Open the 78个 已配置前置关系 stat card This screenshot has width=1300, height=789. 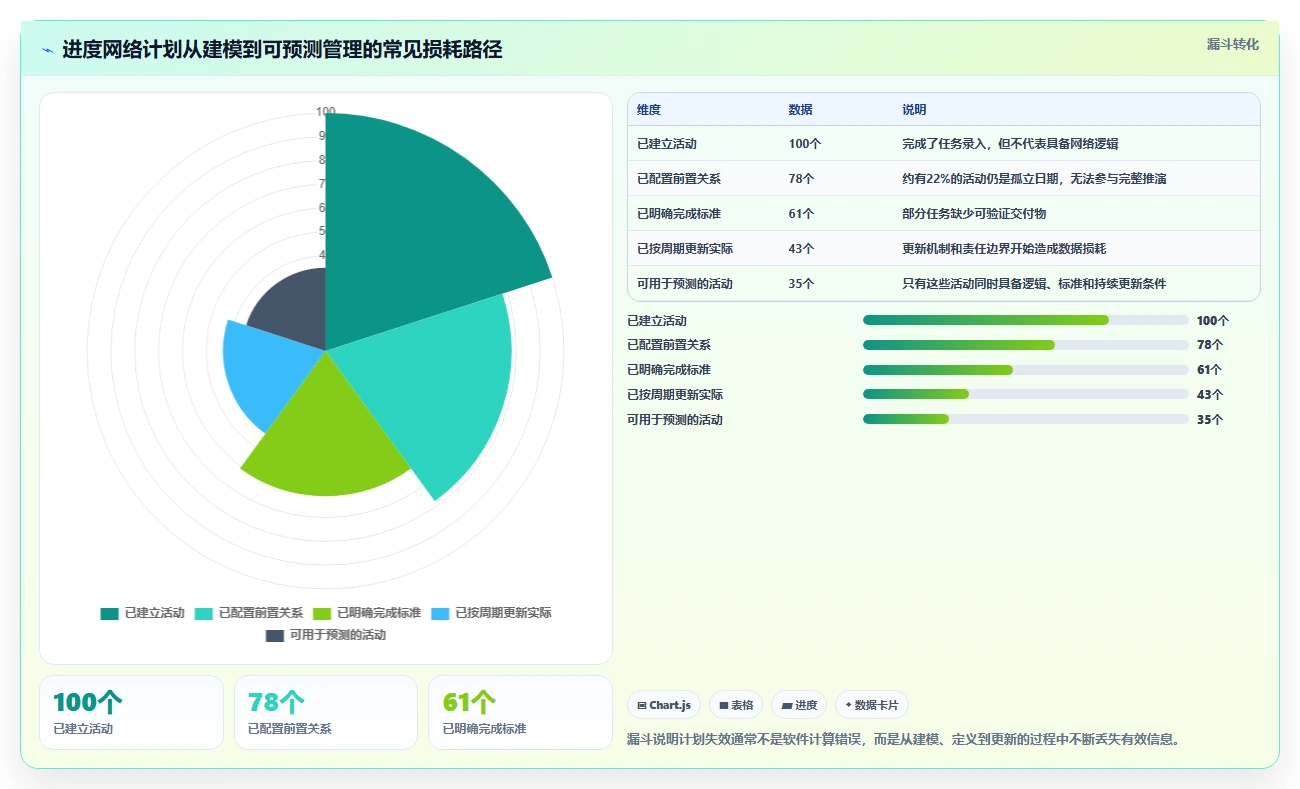point(325,712)
